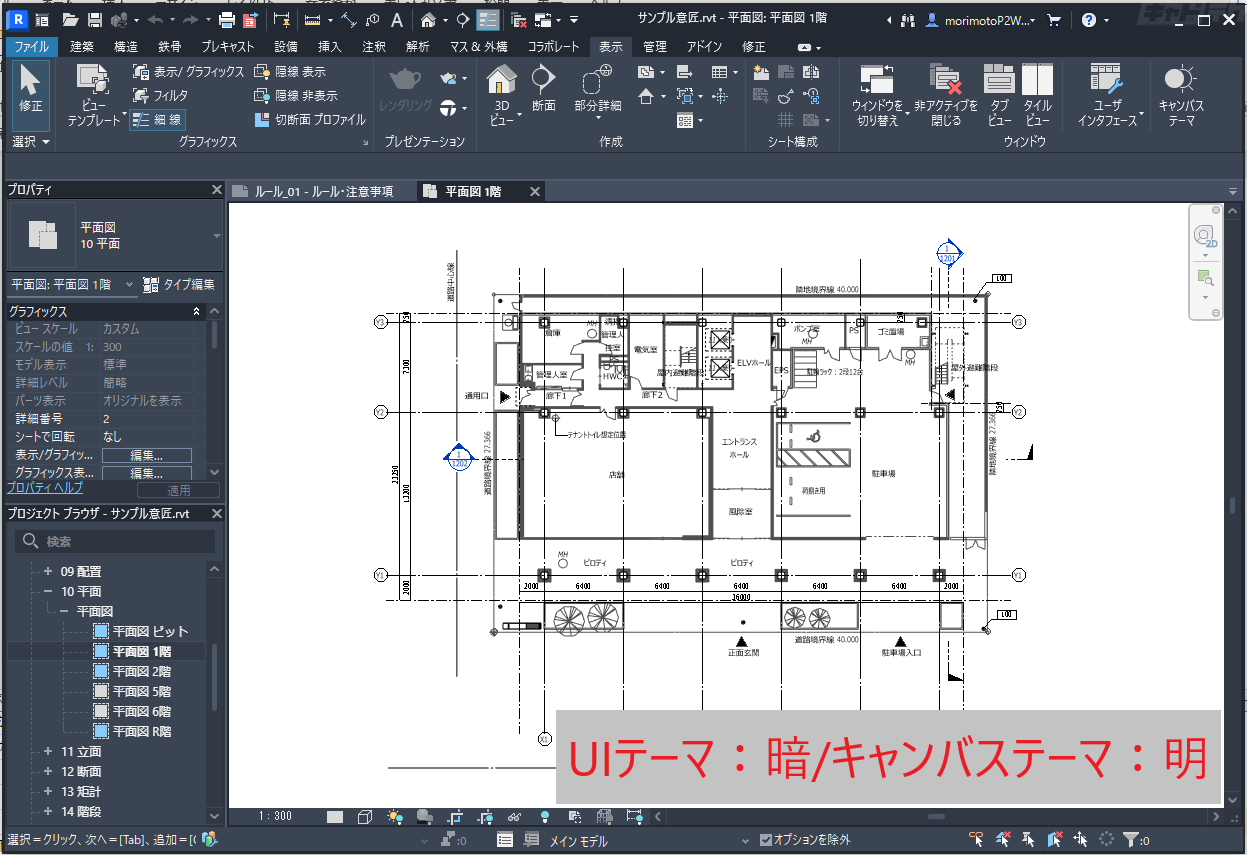Click 編集 button for グラフィックス表 row

147,473
